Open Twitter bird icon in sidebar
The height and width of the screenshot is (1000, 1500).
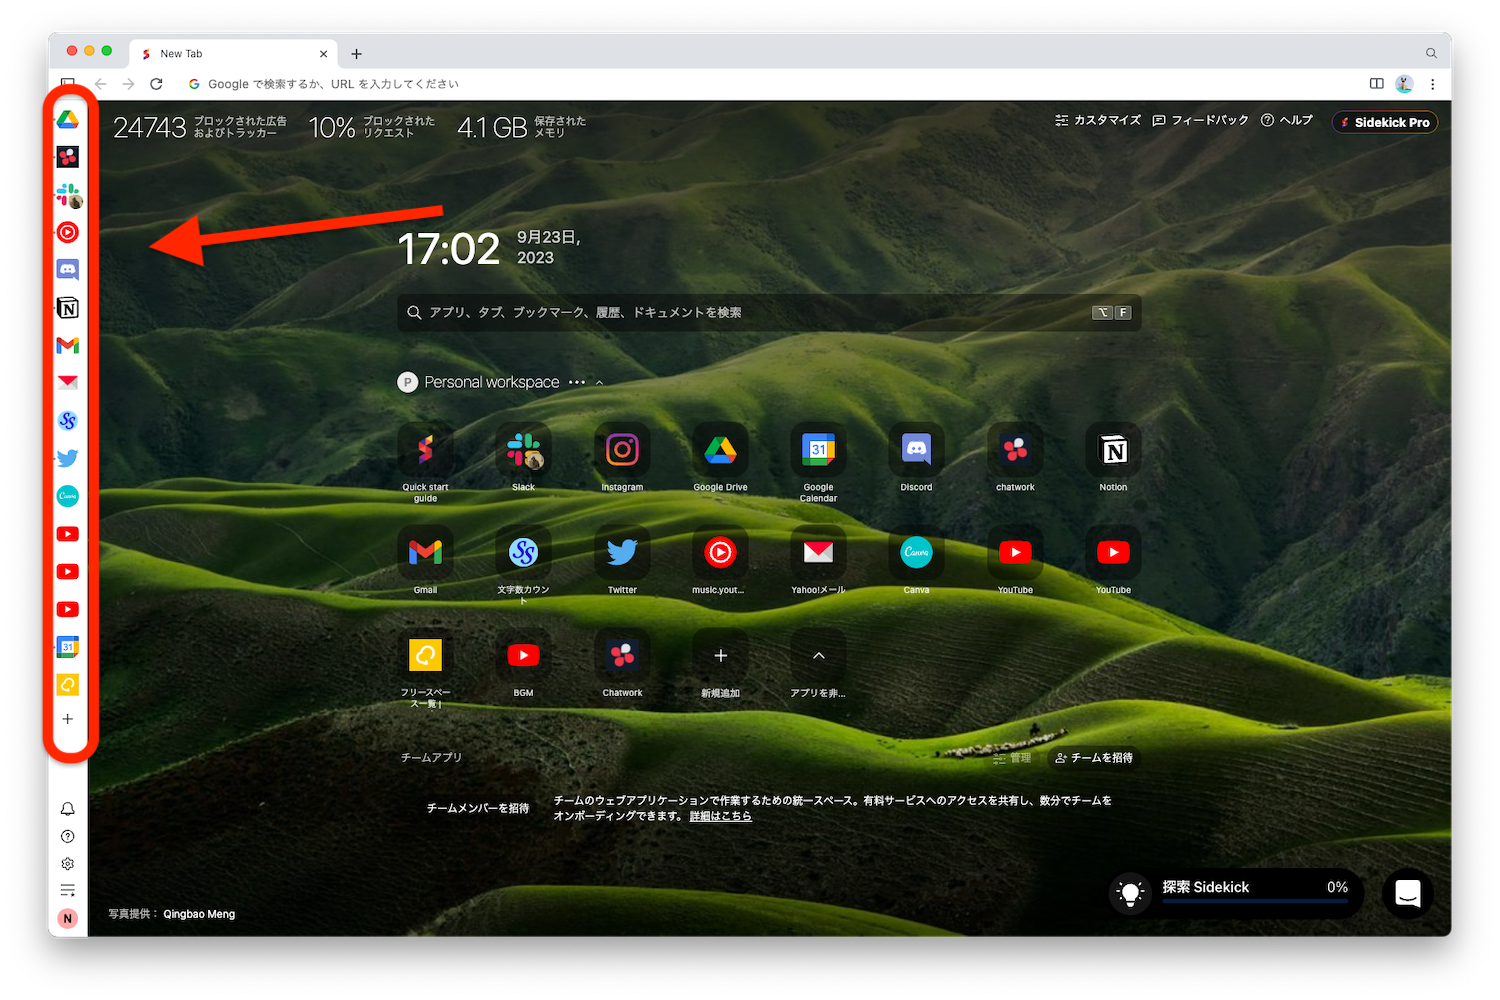tap(68, 458)
